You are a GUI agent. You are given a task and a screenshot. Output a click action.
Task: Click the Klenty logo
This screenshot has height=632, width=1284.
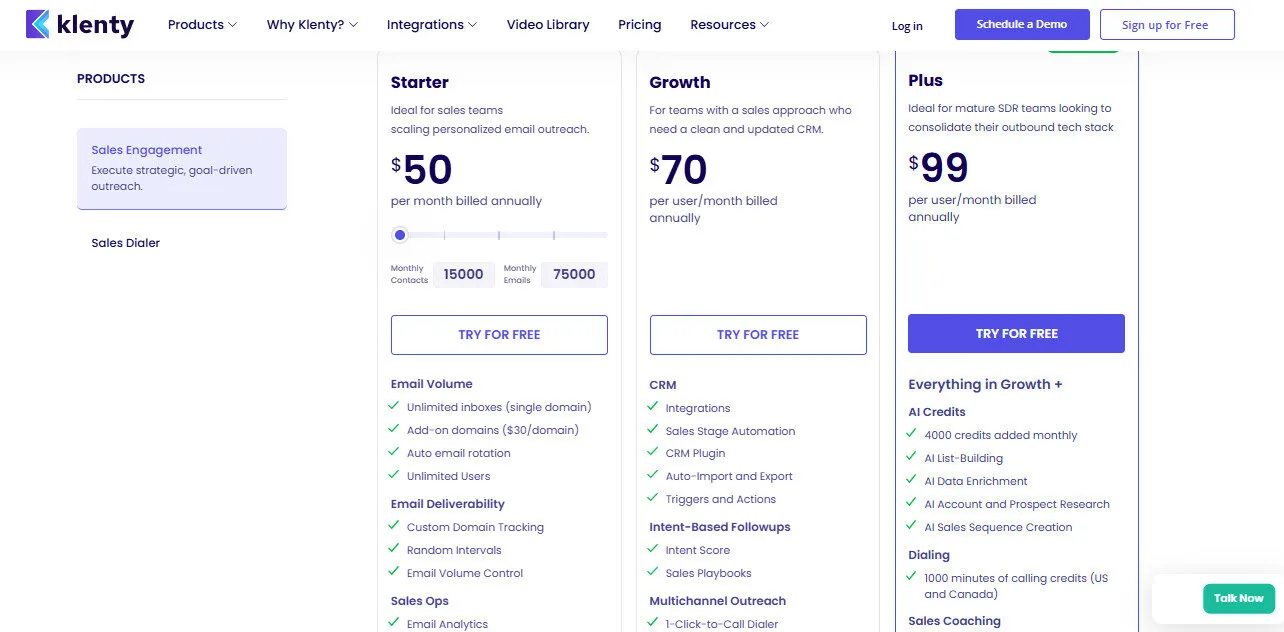(x=79, y=24)
